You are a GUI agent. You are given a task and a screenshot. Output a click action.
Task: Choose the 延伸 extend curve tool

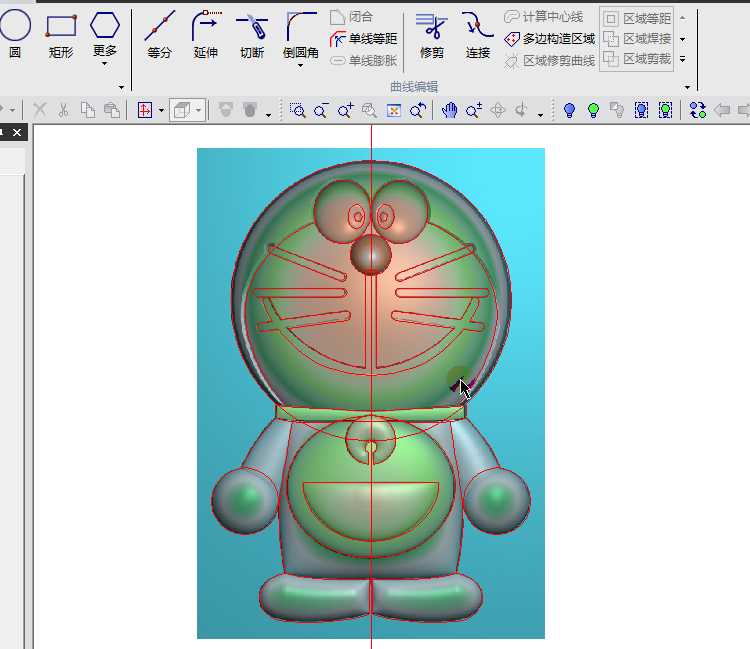pos(206,34)
